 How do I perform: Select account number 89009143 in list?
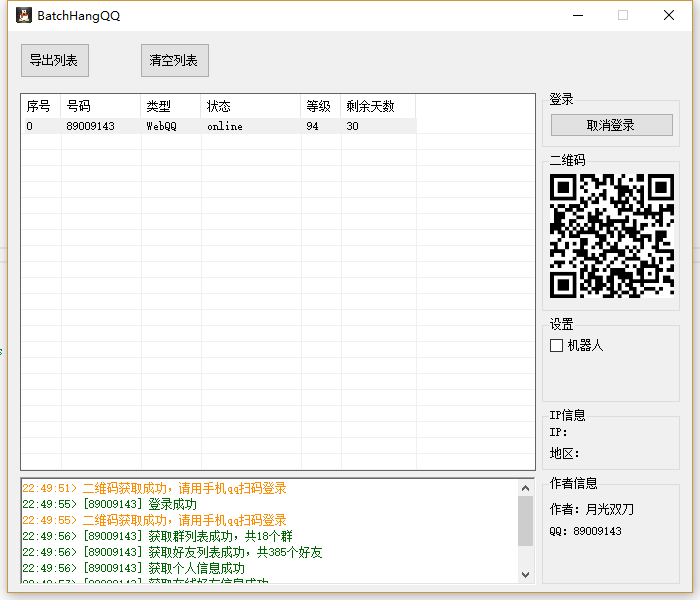tap(91, 126)
